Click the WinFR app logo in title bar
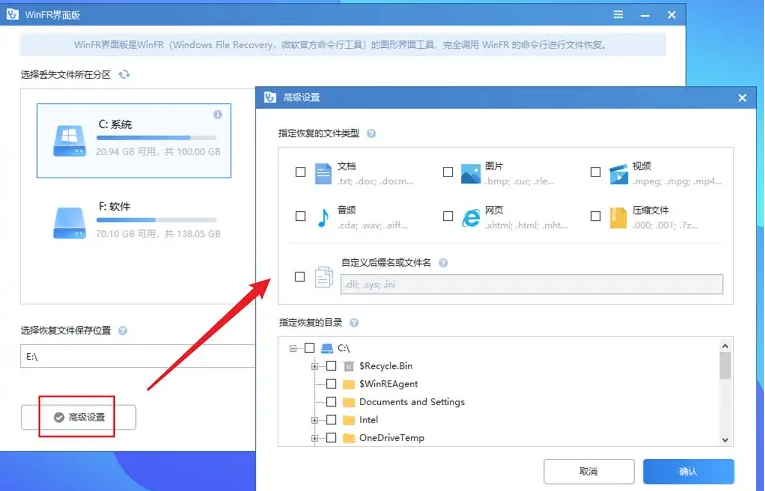This screenshot has width=765, height=491. 13,15
